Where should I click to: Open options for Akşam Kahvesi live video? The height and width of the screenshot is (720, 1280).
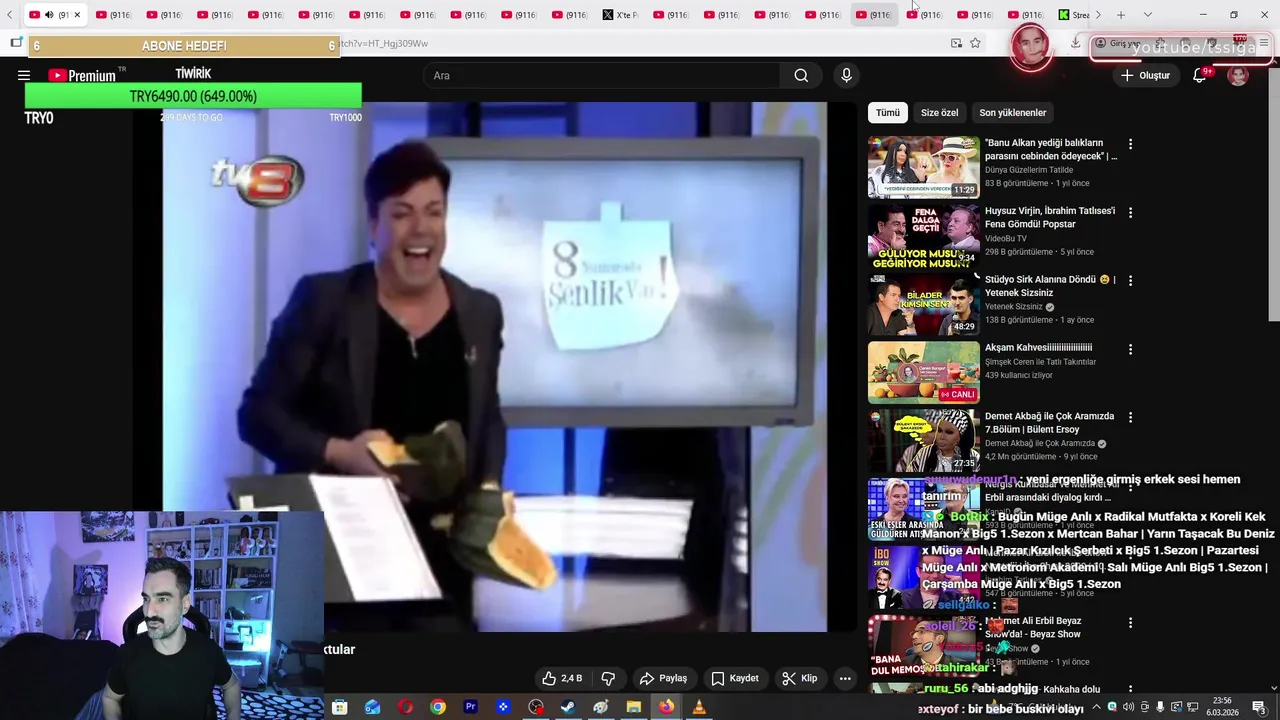tap(1131, 349)
